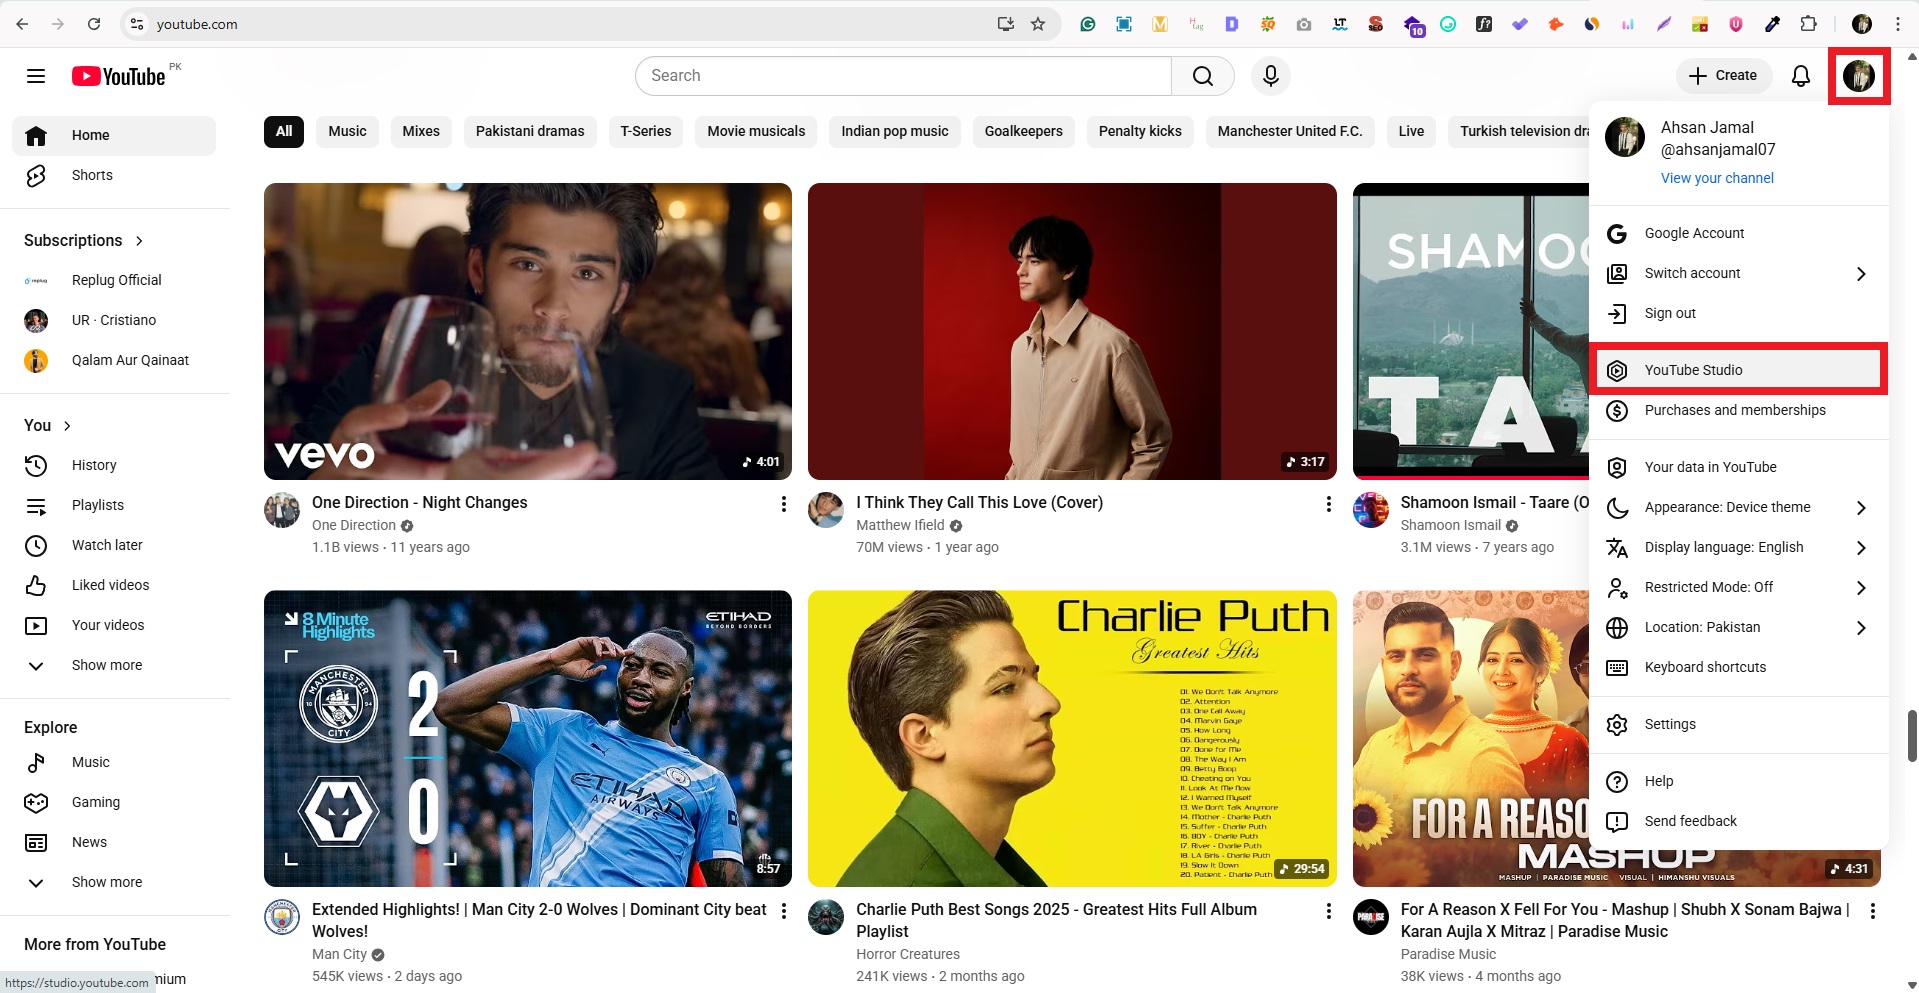Open the notifications bell
The image size is (1919, 993).
(1800, 75)
